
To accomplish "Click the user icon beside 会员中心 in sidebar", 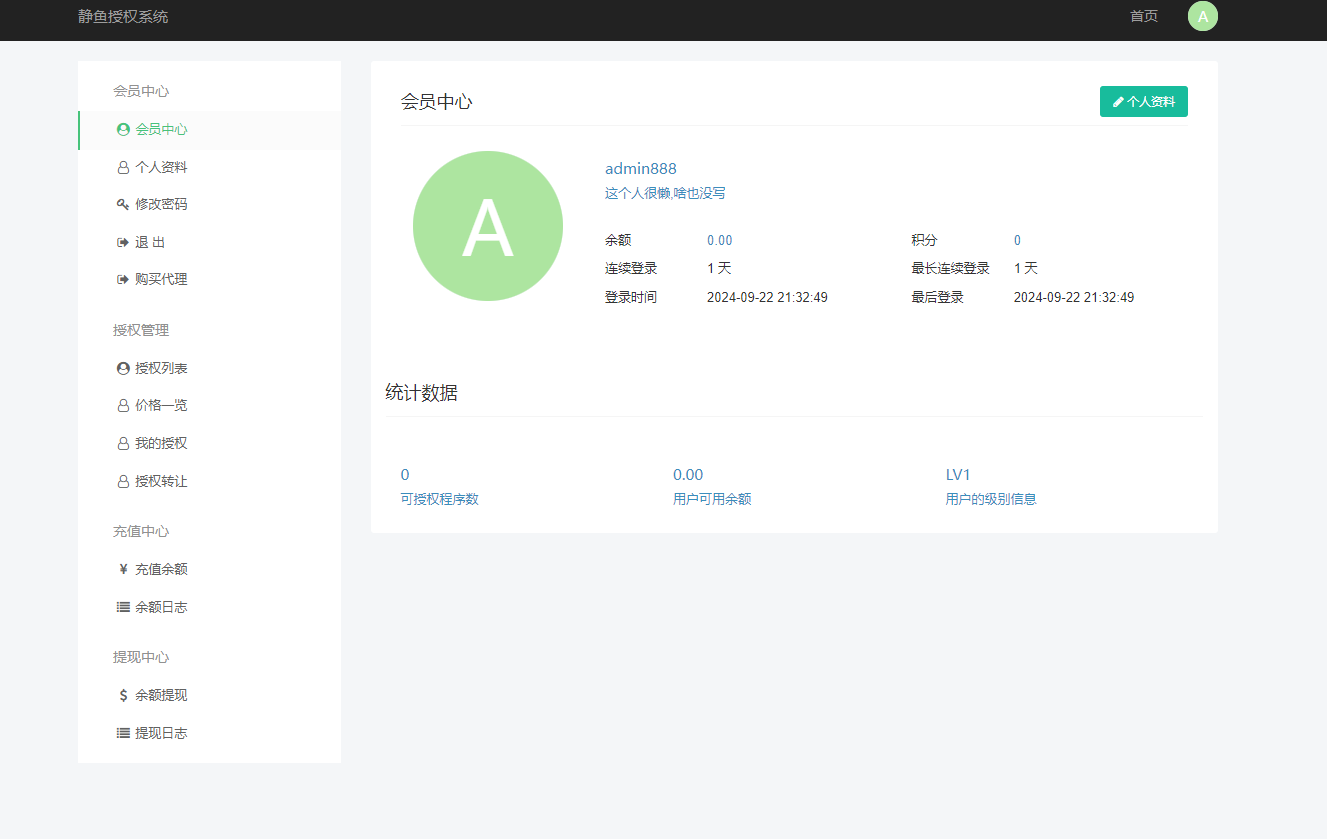I will click(x=123, y=129).
